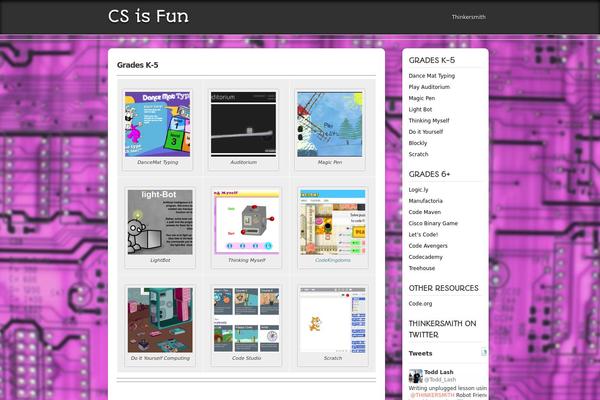
Task: Click the @THINKERSMITH mention in the tweet
Action: [x=432, y=395]
